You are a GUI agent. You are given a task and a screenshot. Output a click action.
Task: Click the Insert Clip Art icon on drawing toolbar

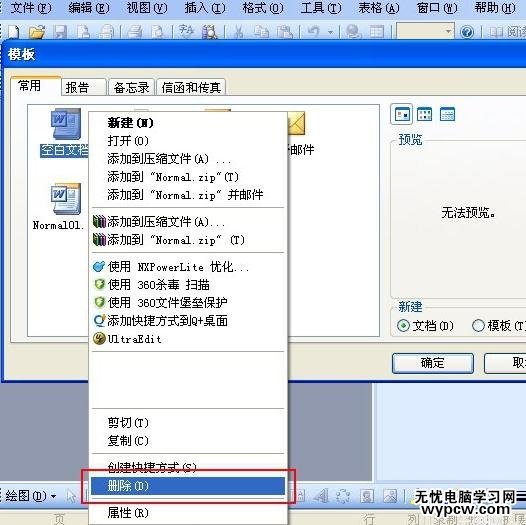point(367,496)
